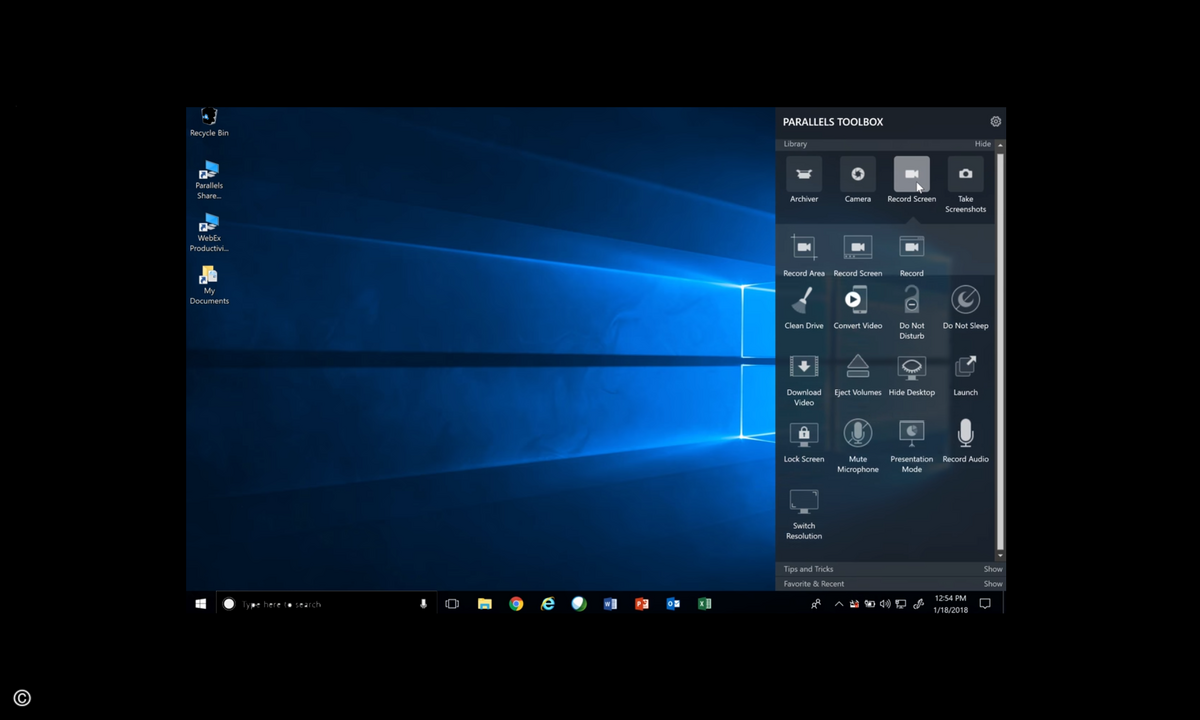Open the Windows Start menu
Viewport: 1200px width, 720px height.
tap(200, 604)
